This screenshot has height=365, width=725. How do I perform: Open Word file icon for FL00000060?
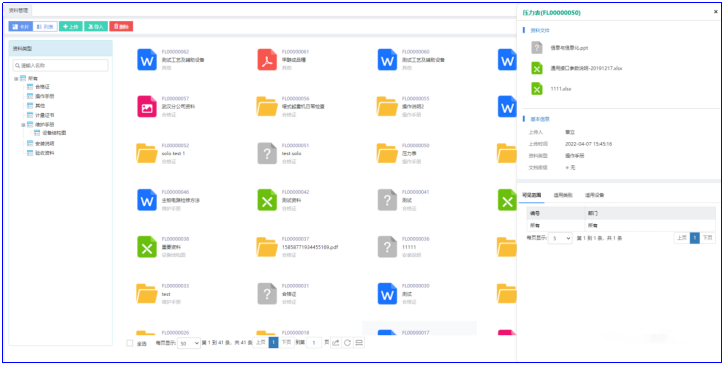click(x=387, y=60)
